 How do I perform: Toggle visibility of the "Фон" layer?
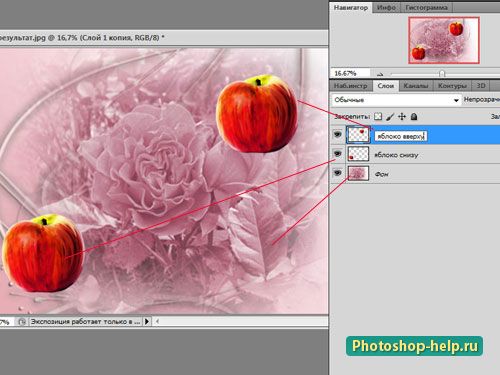pos(338,173)
